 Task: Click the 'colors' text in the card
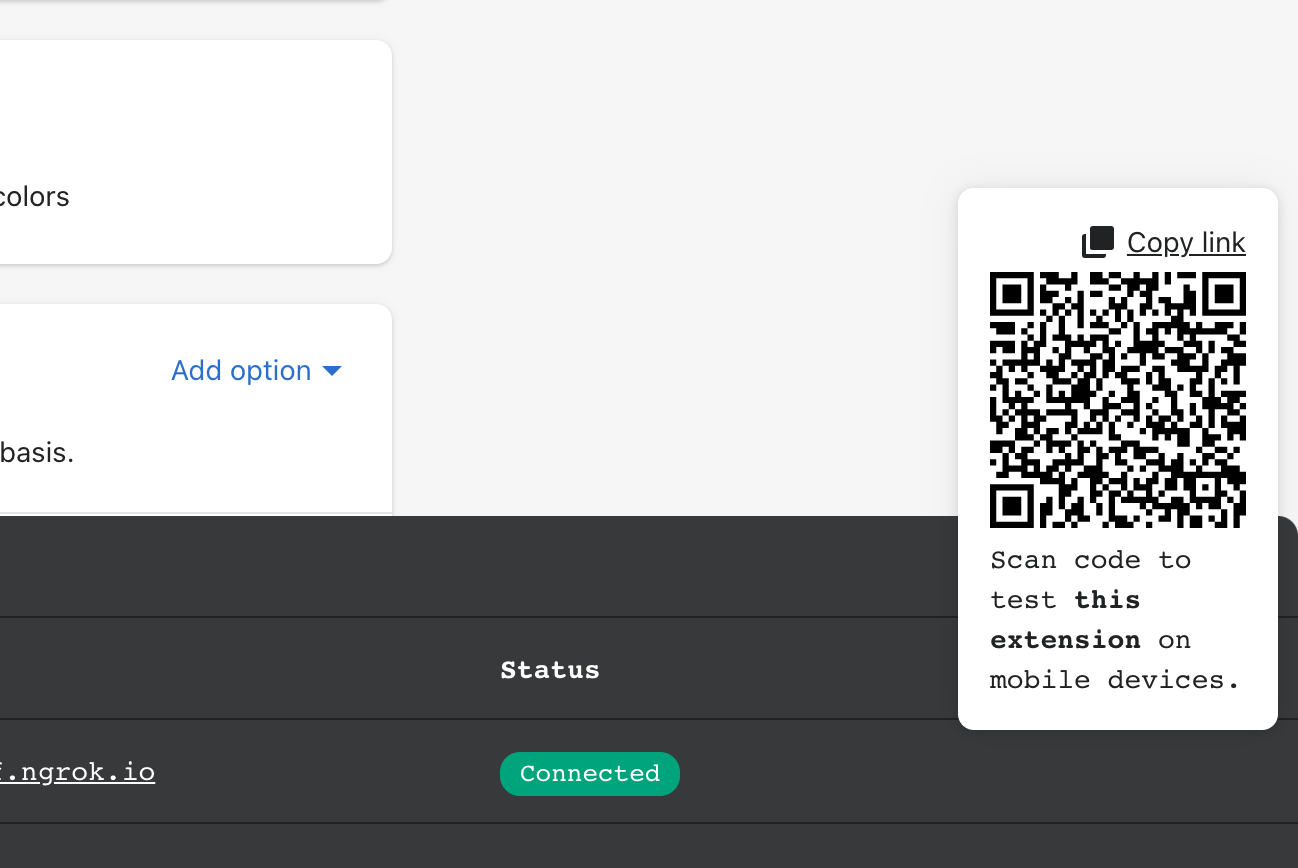click(x=34, y=197)
